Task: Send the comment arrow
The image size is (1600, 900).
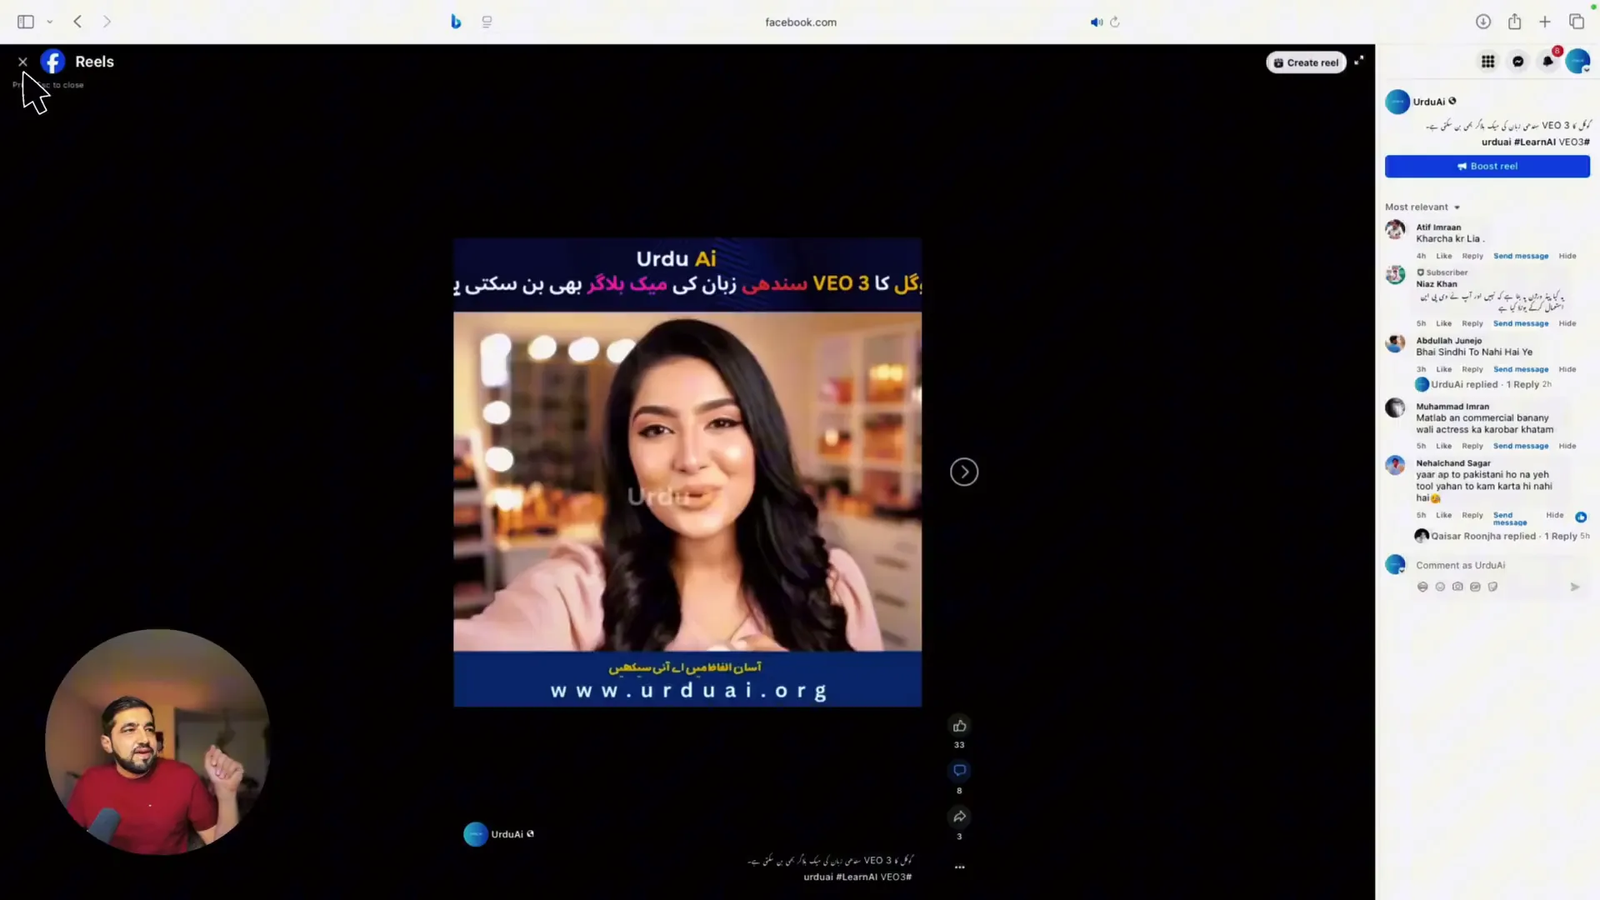Action: tap(1575, 587)
